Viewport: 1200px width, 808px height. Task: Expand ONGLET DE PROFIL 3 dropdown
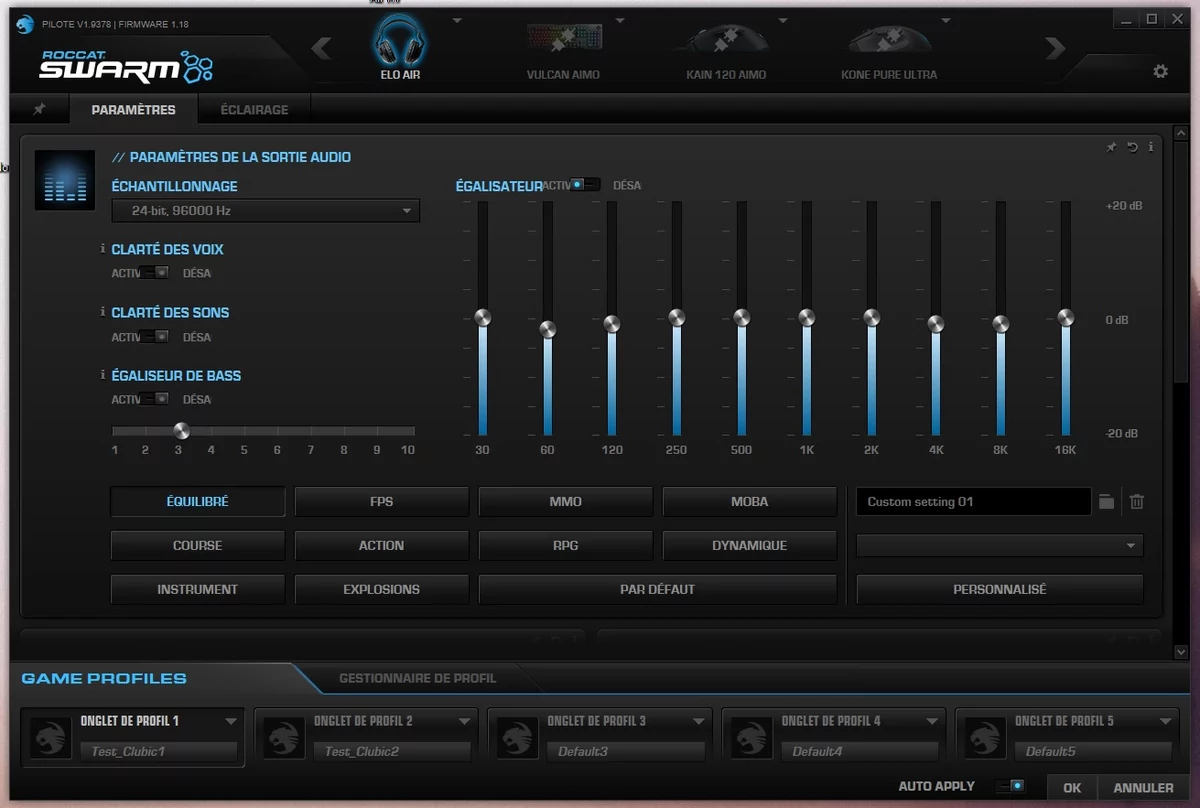tap(698, 721)
